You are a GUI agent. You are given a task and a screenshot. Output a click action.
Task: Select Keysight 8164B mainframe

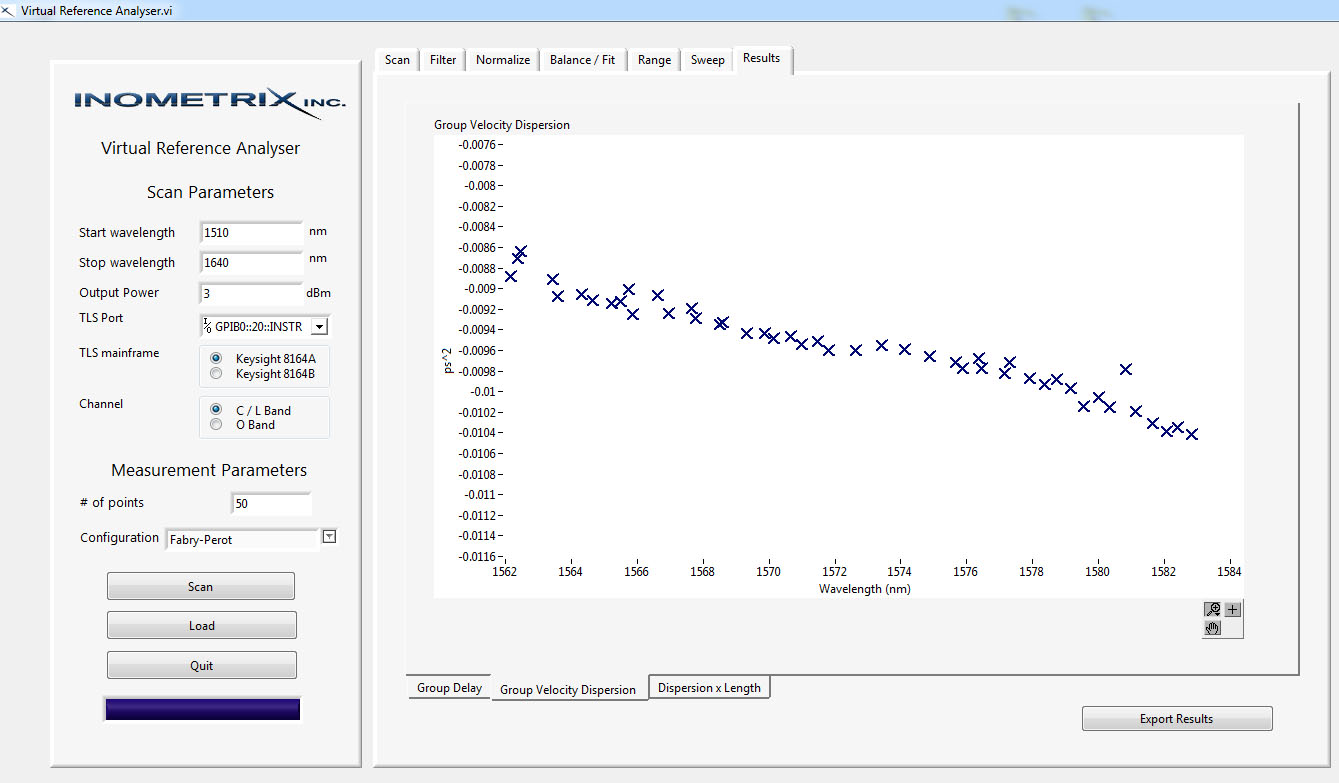coord(216,374)
